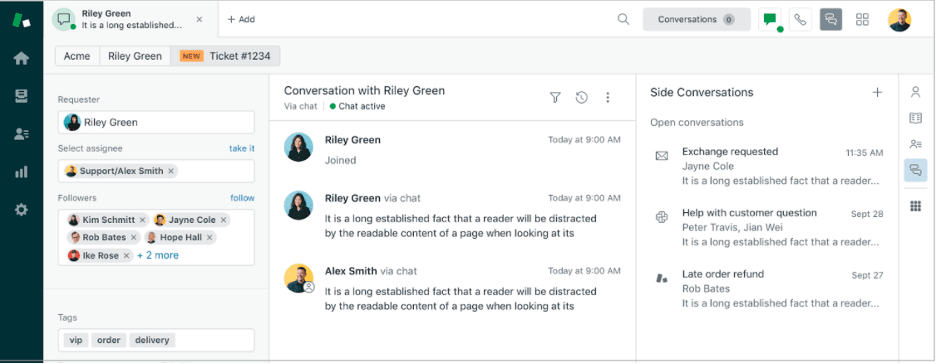
Task: Open knowledge book icon in right rail
Action: 915,118
